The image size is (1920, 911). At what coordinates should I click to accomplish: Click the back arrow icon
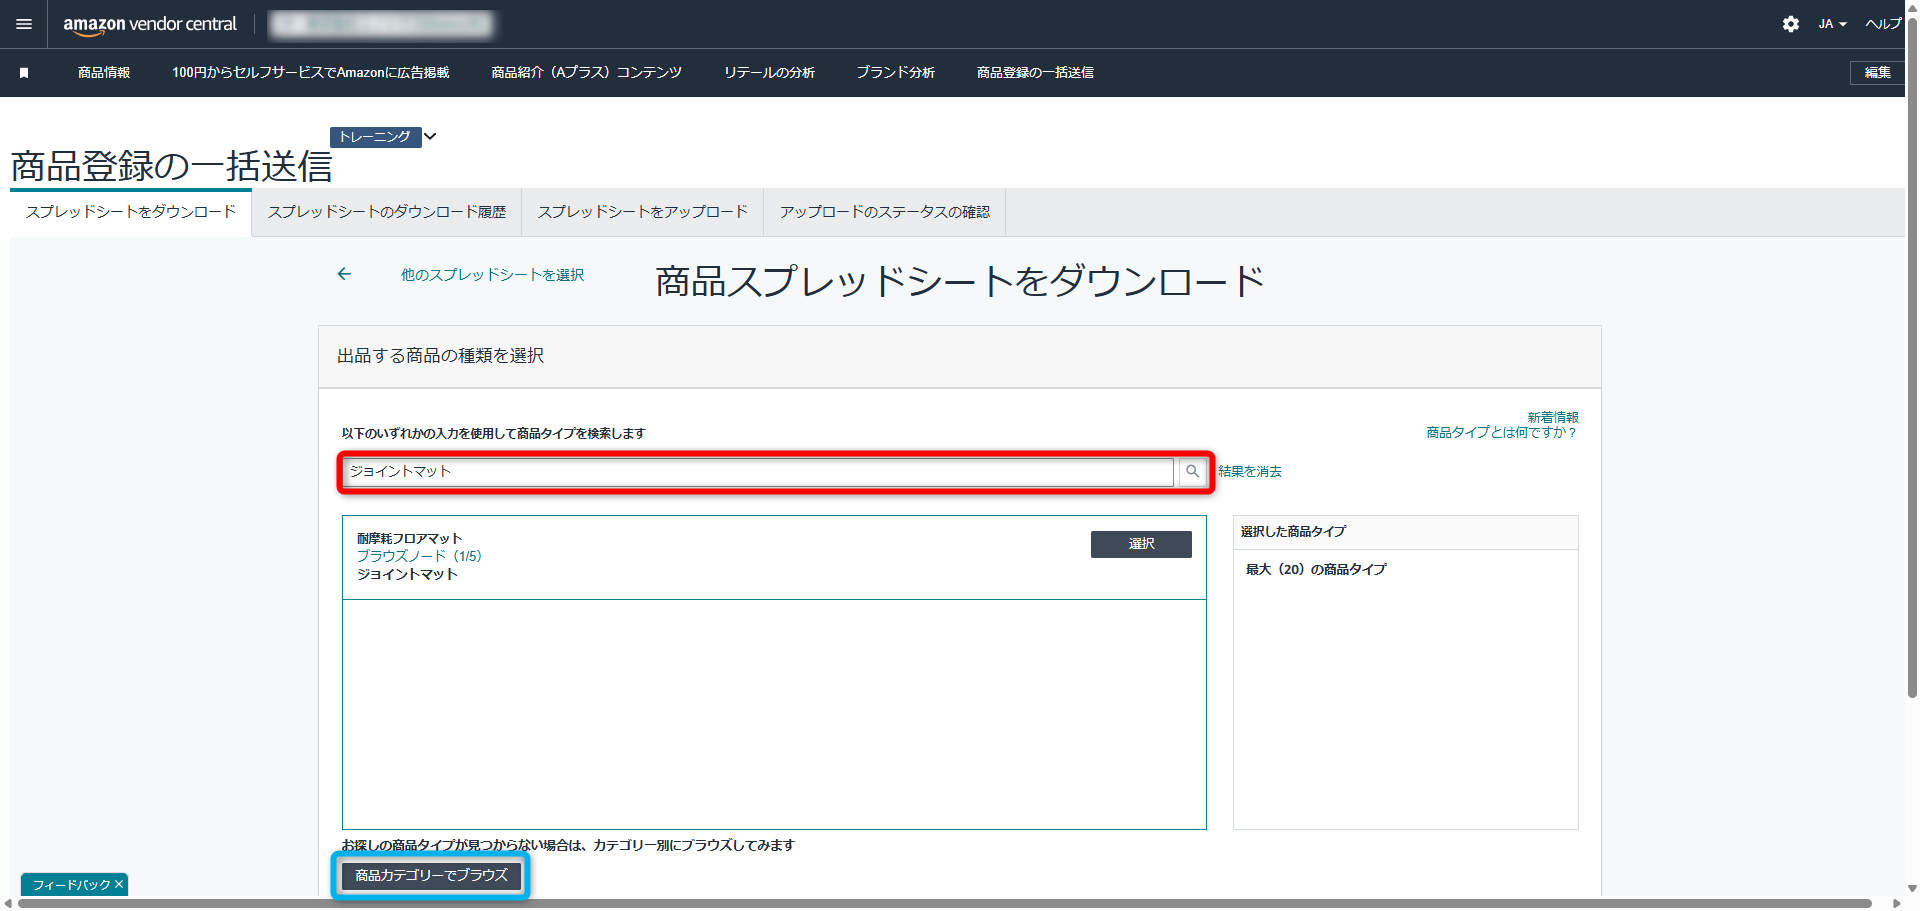344,274
